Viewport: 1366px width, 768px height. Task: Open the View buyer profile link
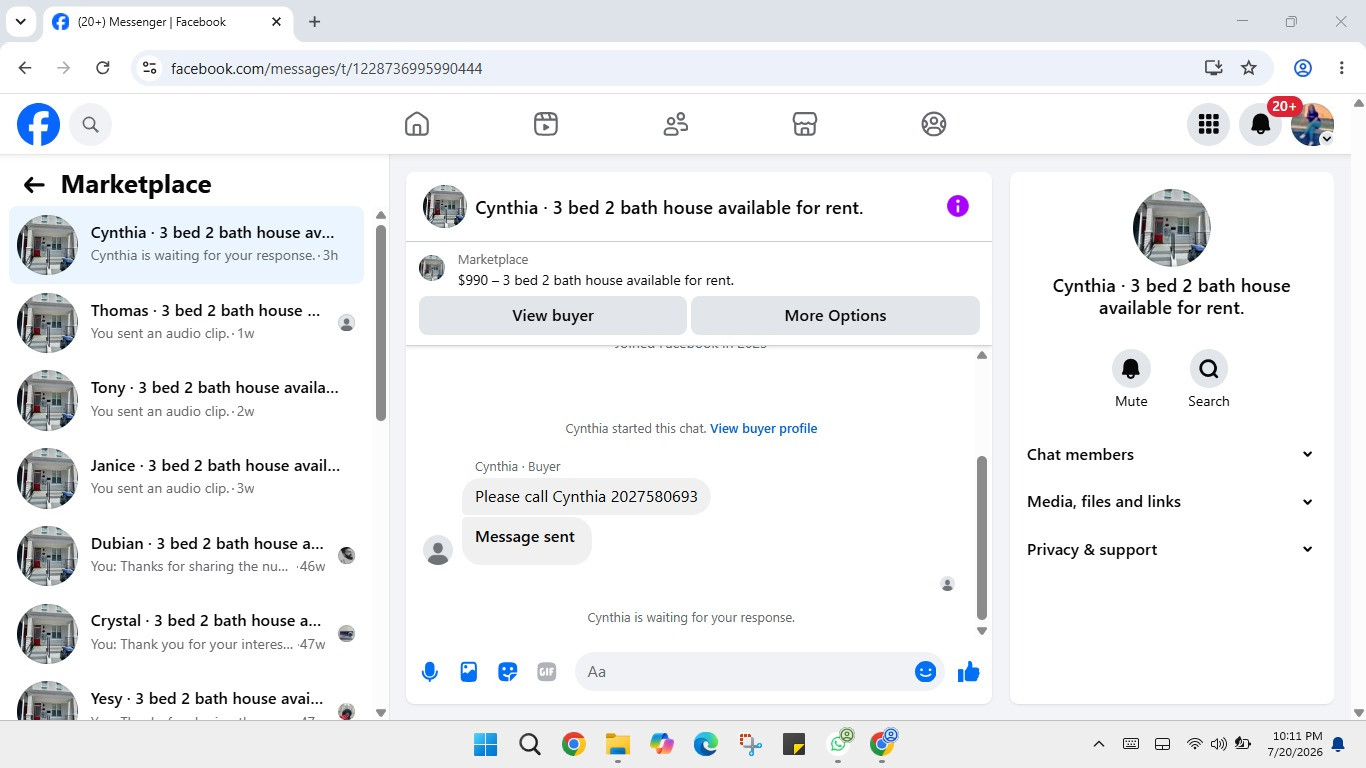764,428
